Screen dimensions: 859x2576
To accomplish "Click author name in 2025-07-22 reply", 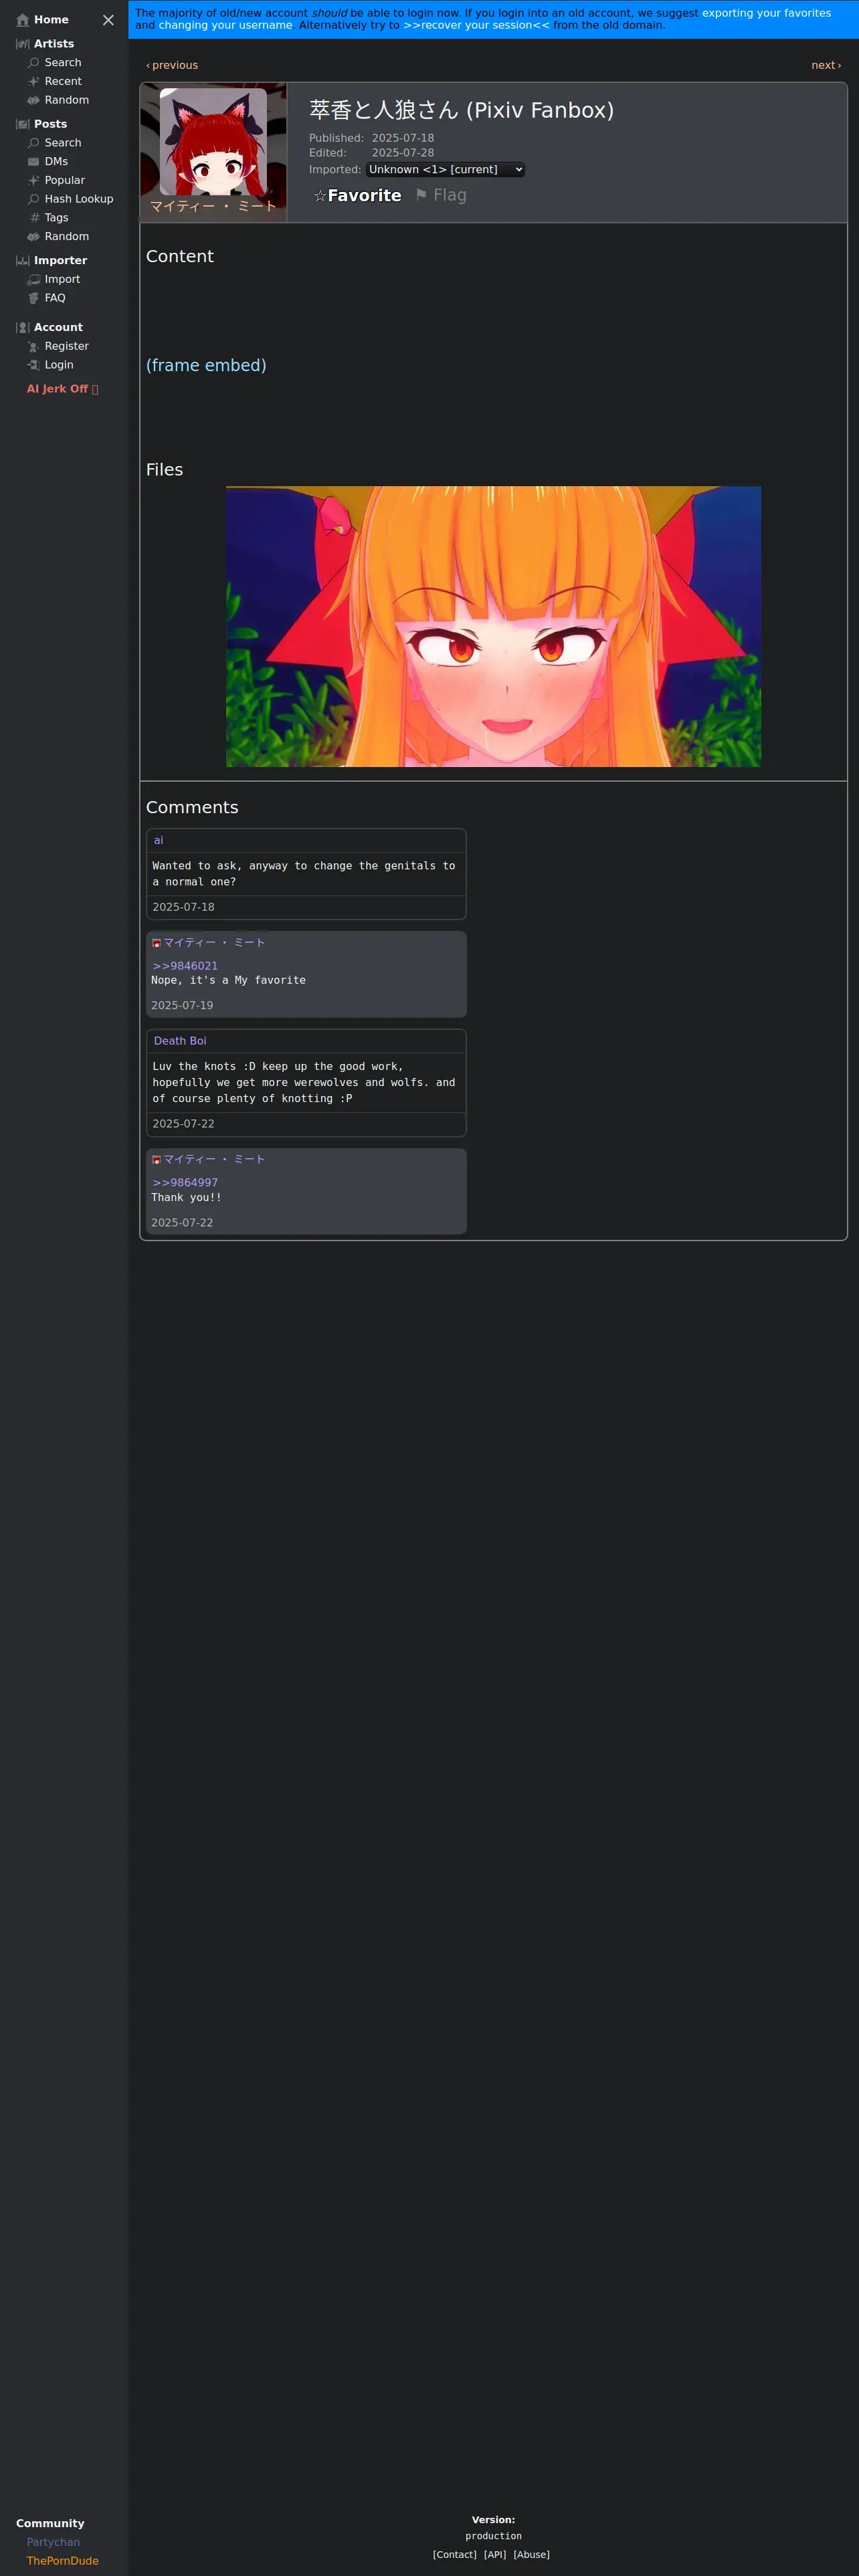I will [x=214, y=1160].
